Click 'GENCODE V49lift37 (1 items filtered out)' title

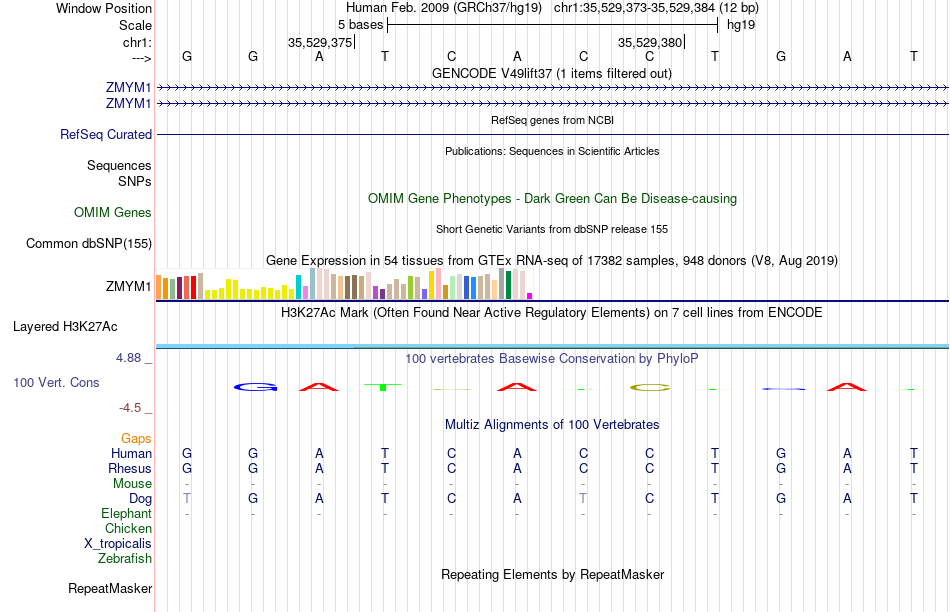tap(552, 73)
